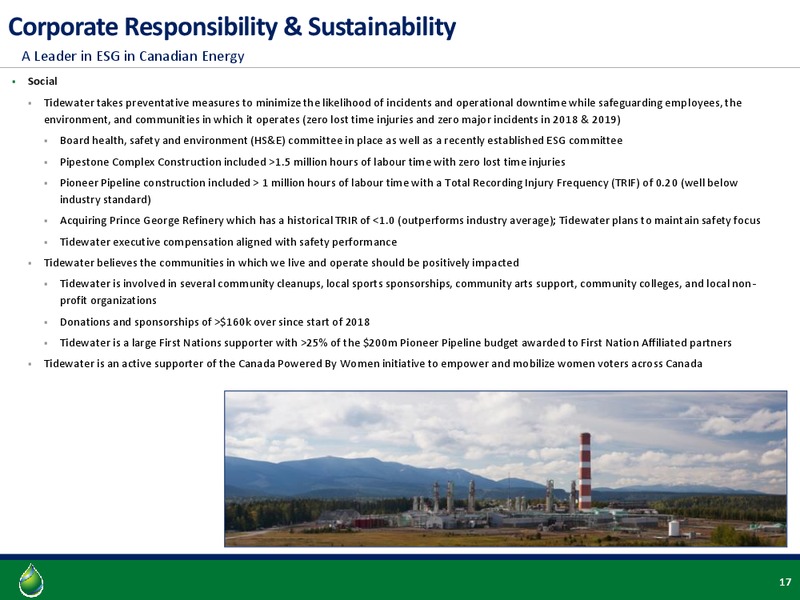The height and width of the screenshot is (600, 800).
Task: Click the Canada Powered By Women bullet
Action: click(373, 364)
